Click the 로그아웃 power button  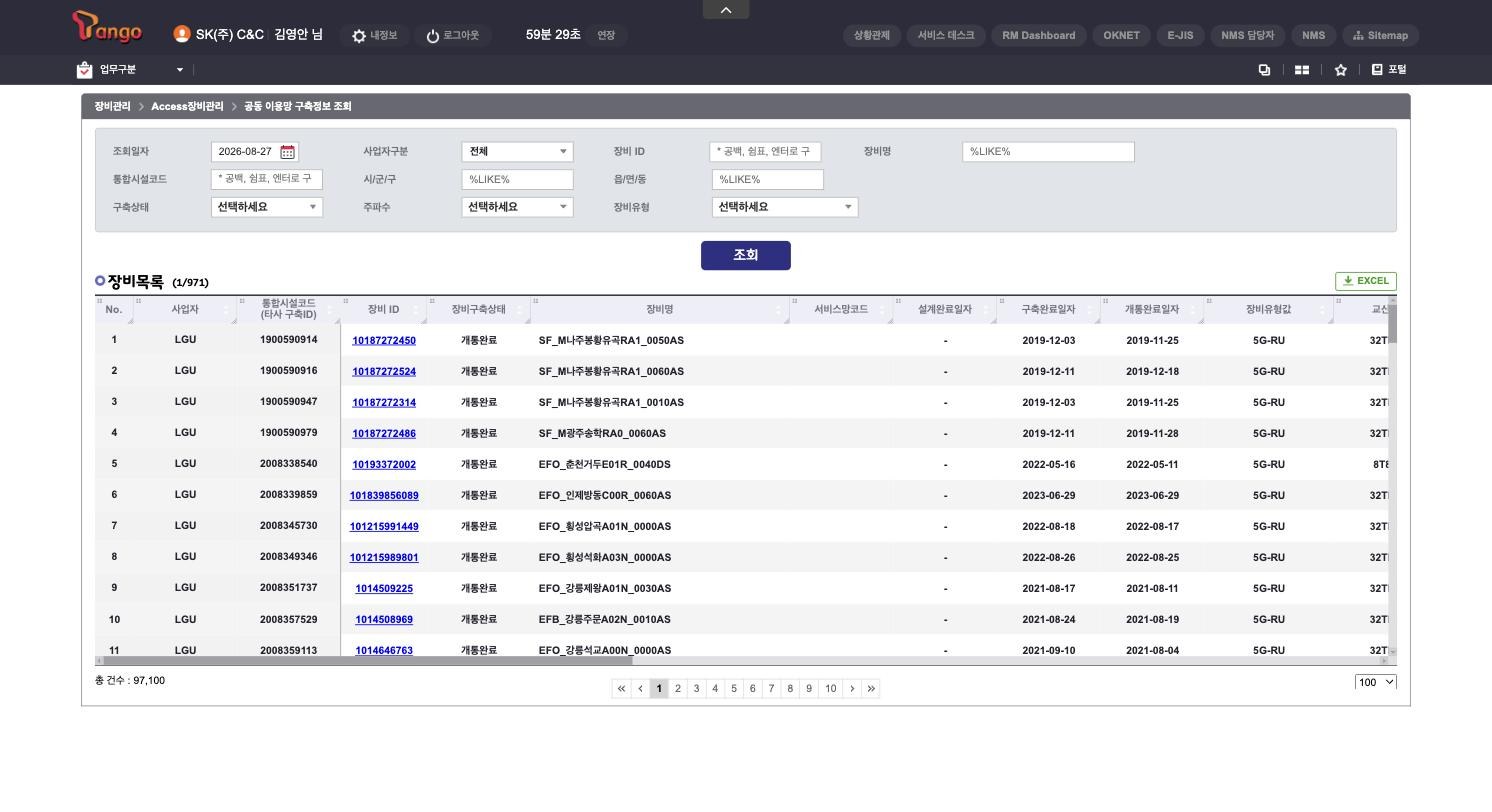tap(452, 36)
